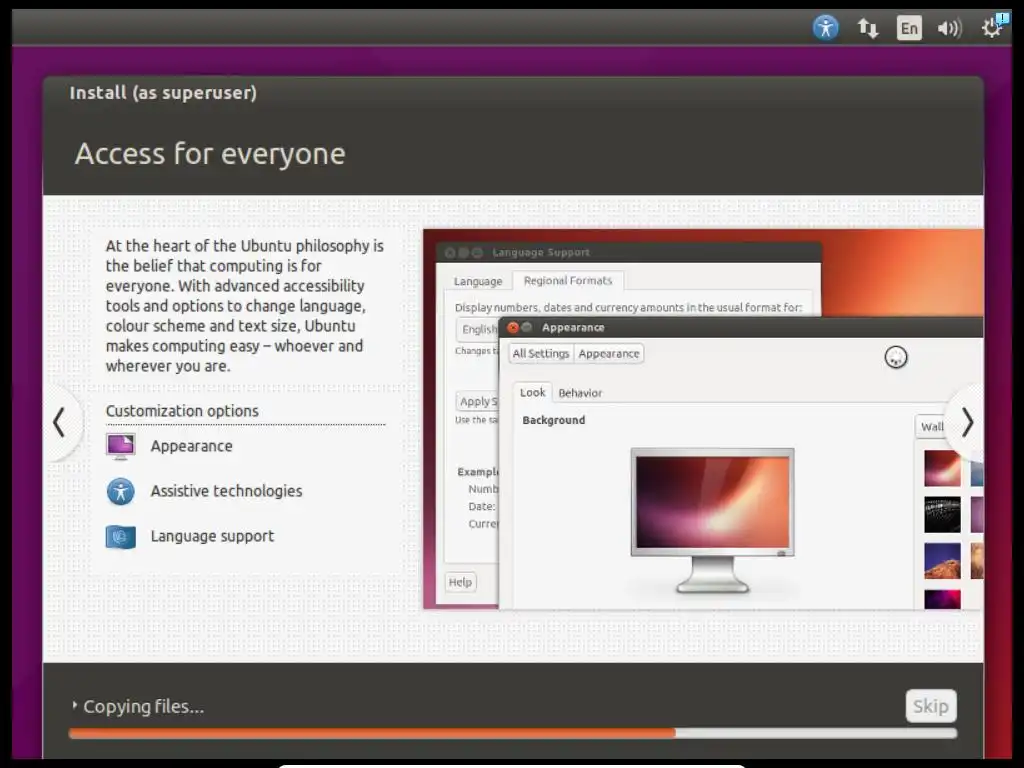This screenshot has width=1024, height=768.
Task: Go to the previous slide arrow
Action: (59, 422)
